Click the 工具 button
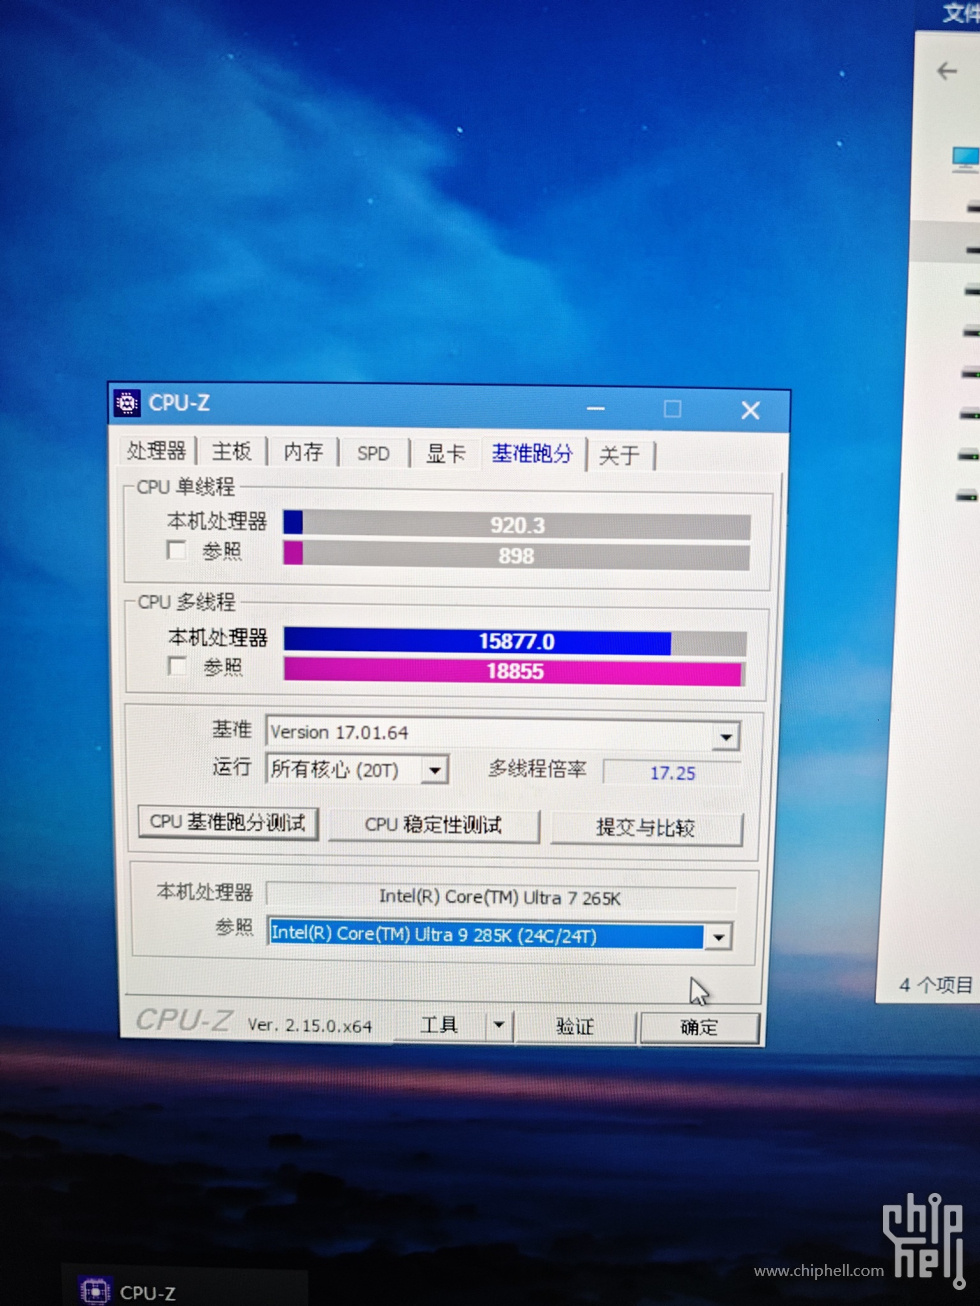The height and width of the screenshot is (1306, 980). coord(439,1025)
